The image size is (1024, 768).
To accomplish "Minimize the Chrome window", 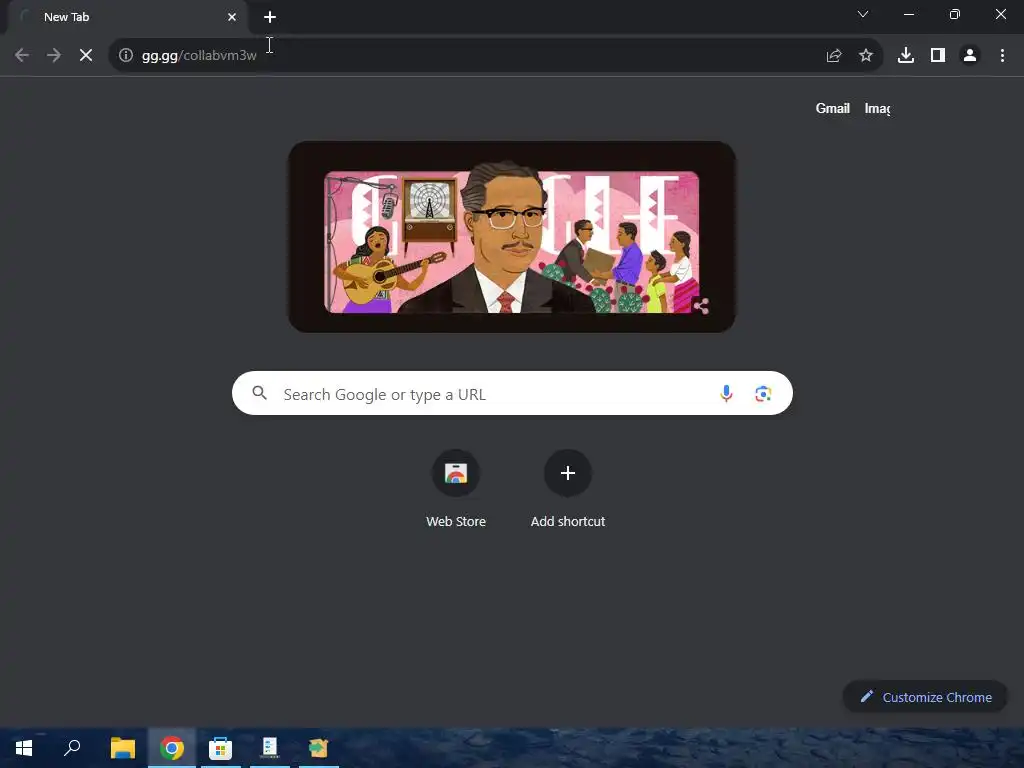I will point(908,14).
